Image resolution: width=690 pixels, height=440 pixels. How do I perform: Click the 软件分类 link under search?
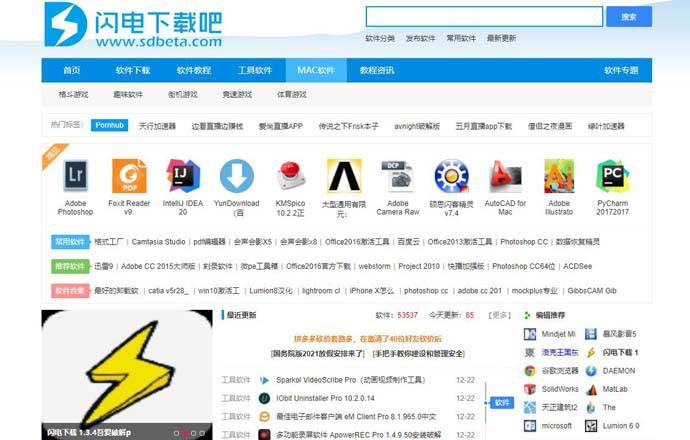380,38
